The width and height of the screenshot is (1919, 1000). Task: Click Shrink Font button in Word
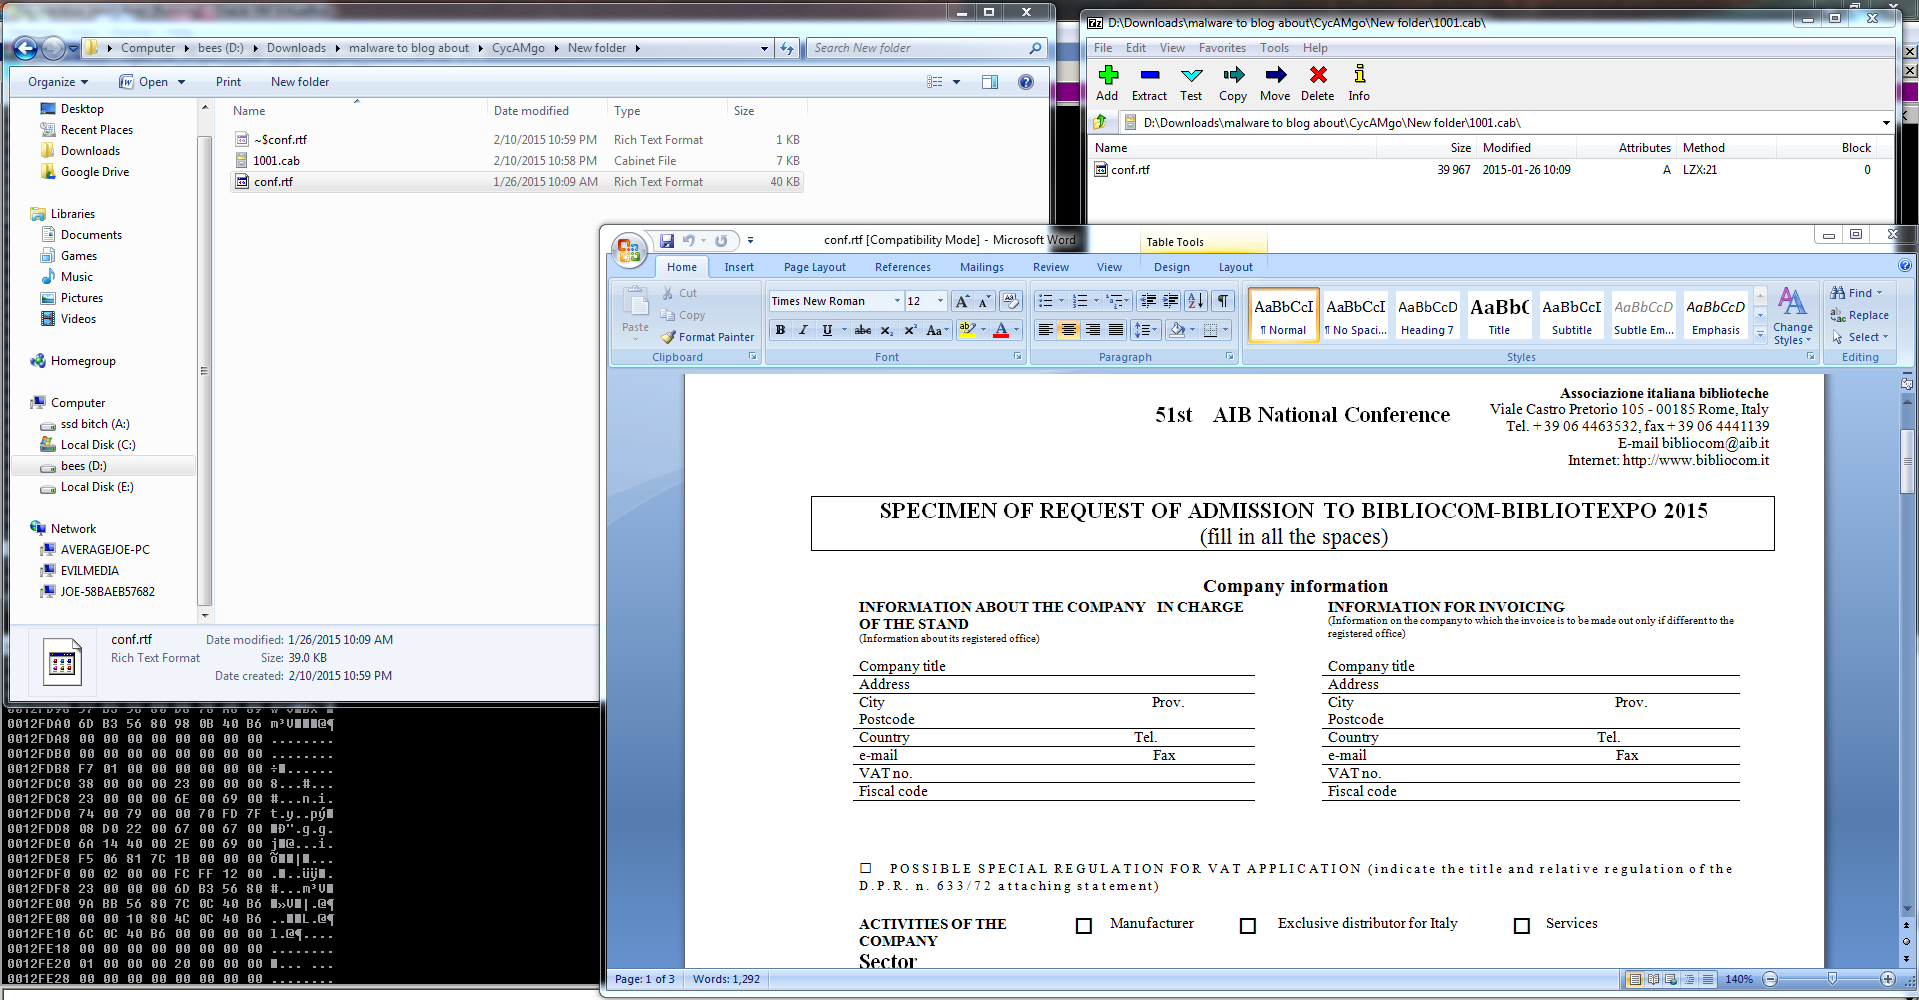984,301
